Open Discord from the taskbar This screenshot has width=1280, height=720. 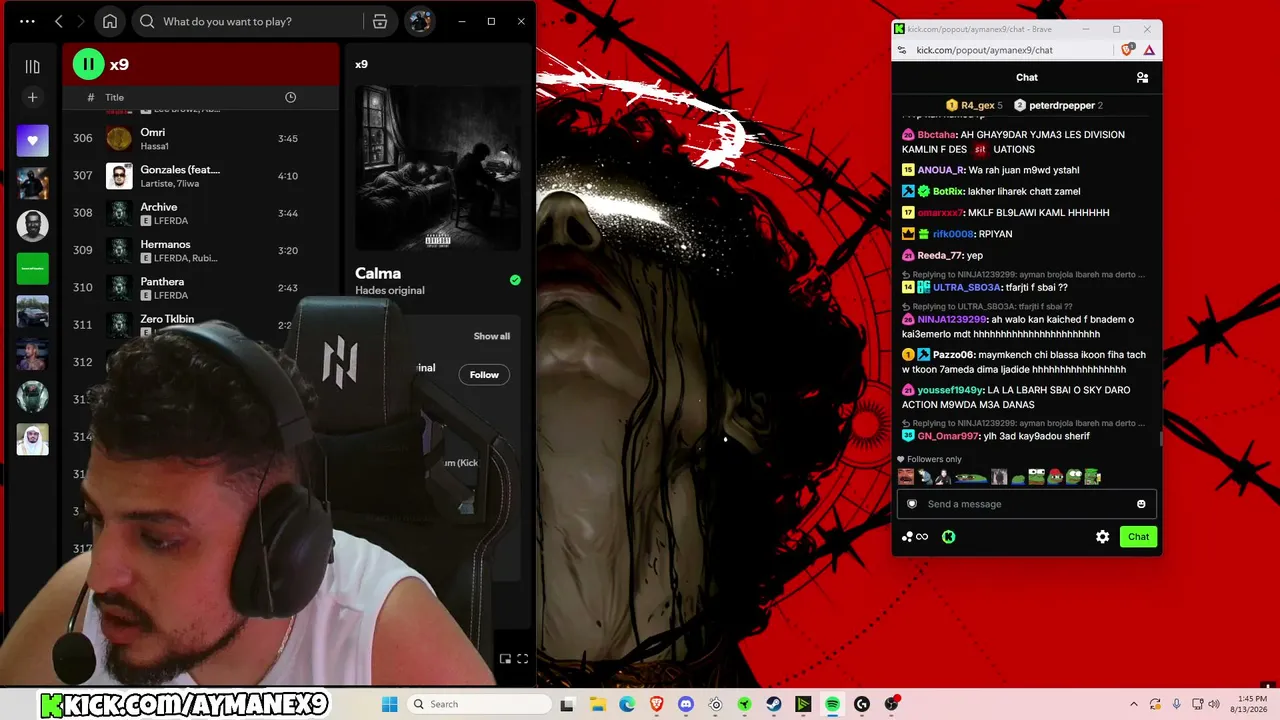pyautogui.click(x=685, y=704)
